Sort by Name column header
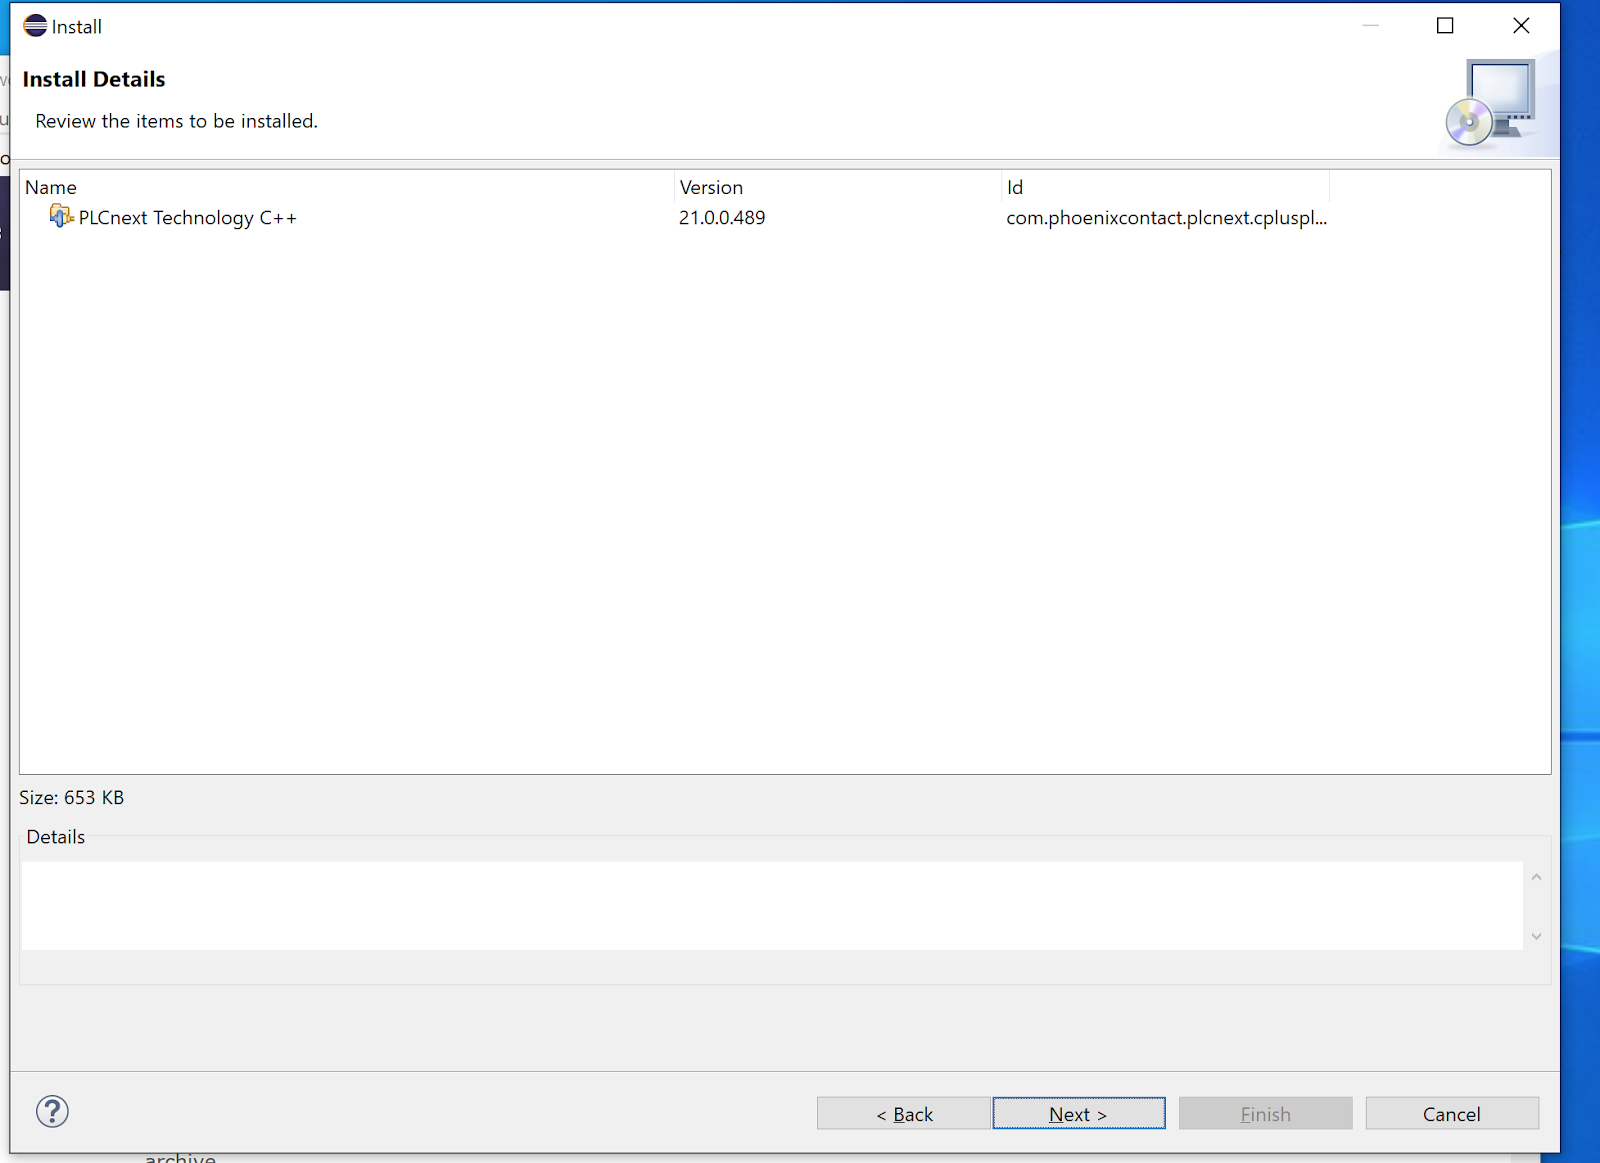 tap(346, 187)
